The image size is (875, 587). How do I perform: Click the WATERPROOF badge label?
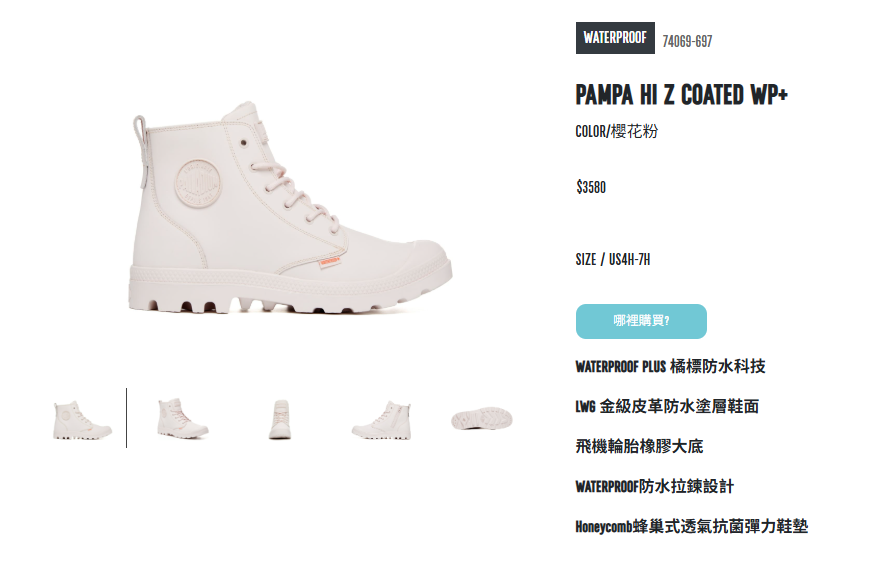tap(615, 38)
